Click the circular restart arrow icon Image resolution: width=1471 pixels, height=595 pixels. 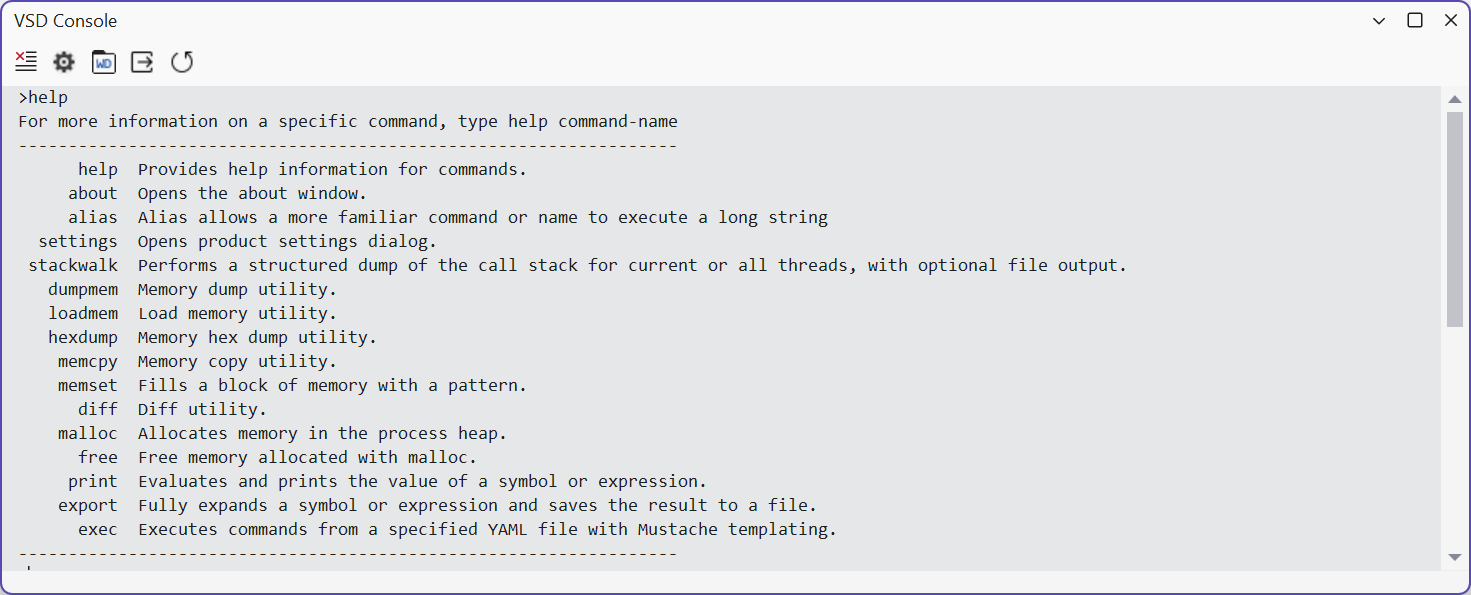[x=182, y=62]
